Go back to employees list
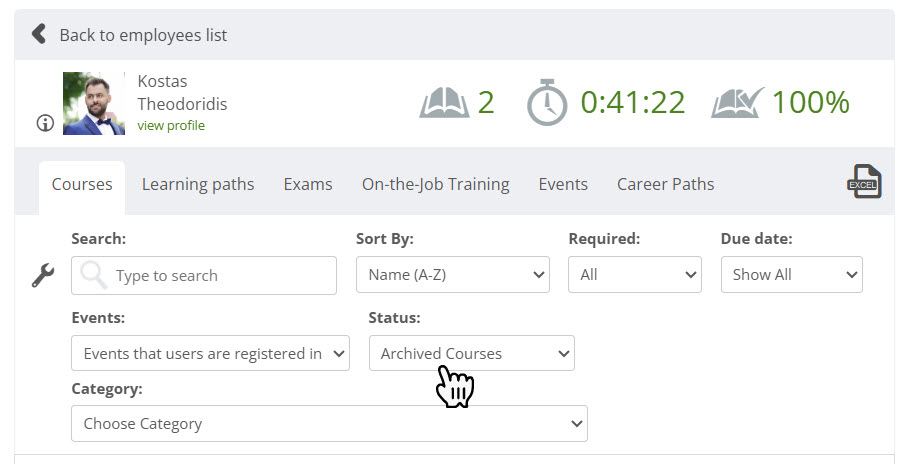Viewport: 907px width, 464px height. coord(143,35)
